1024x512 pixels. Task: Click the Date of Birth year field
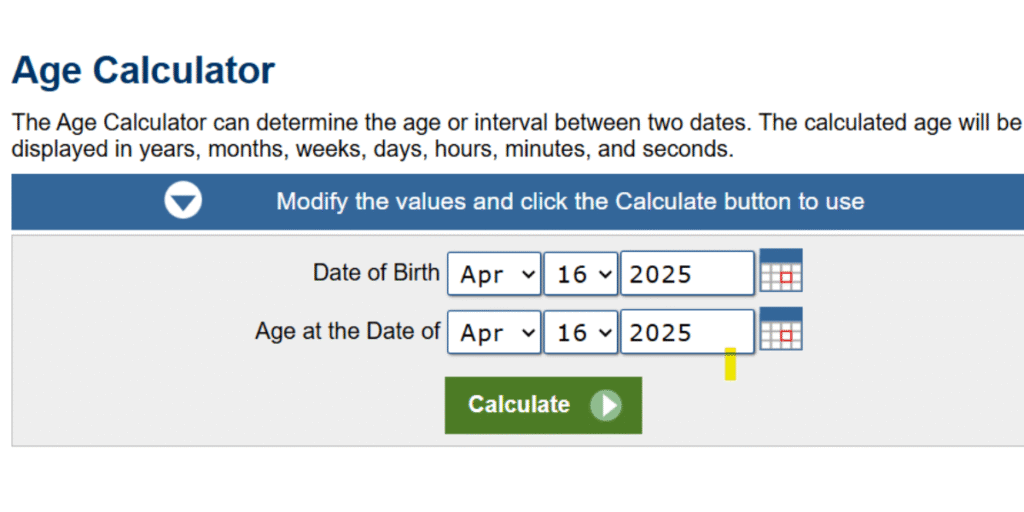click(686, 274)
